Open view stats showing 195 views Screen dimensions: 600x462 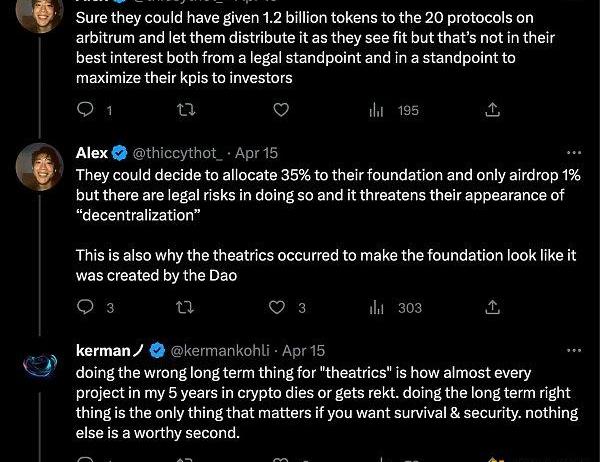tap(377, 110)
